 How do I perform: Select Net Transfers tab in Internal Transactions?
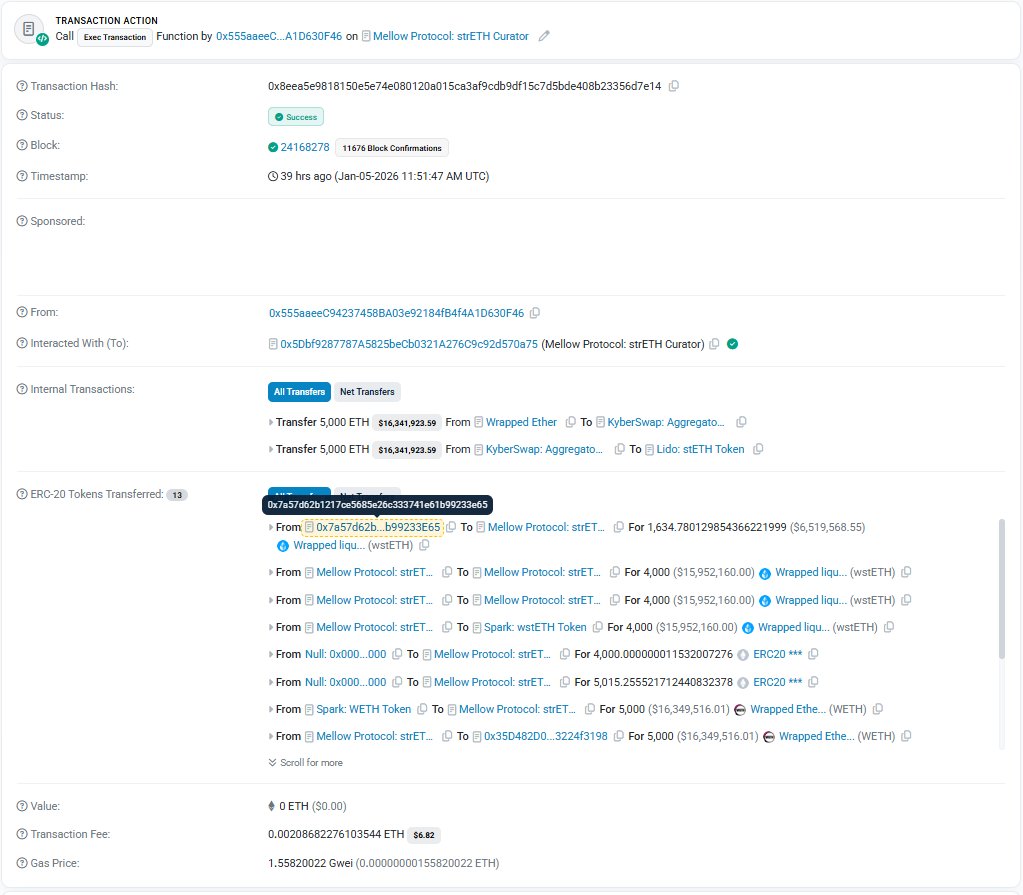tap(367, 391)
